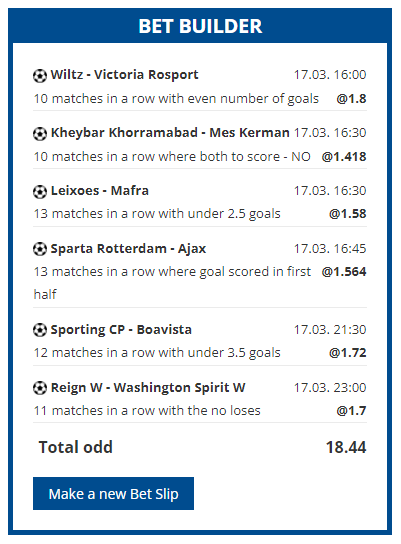Open Wiltz - Victoria Rosport match
The height and width of the screenshot is (544, 401).
(x=125, y=75)
